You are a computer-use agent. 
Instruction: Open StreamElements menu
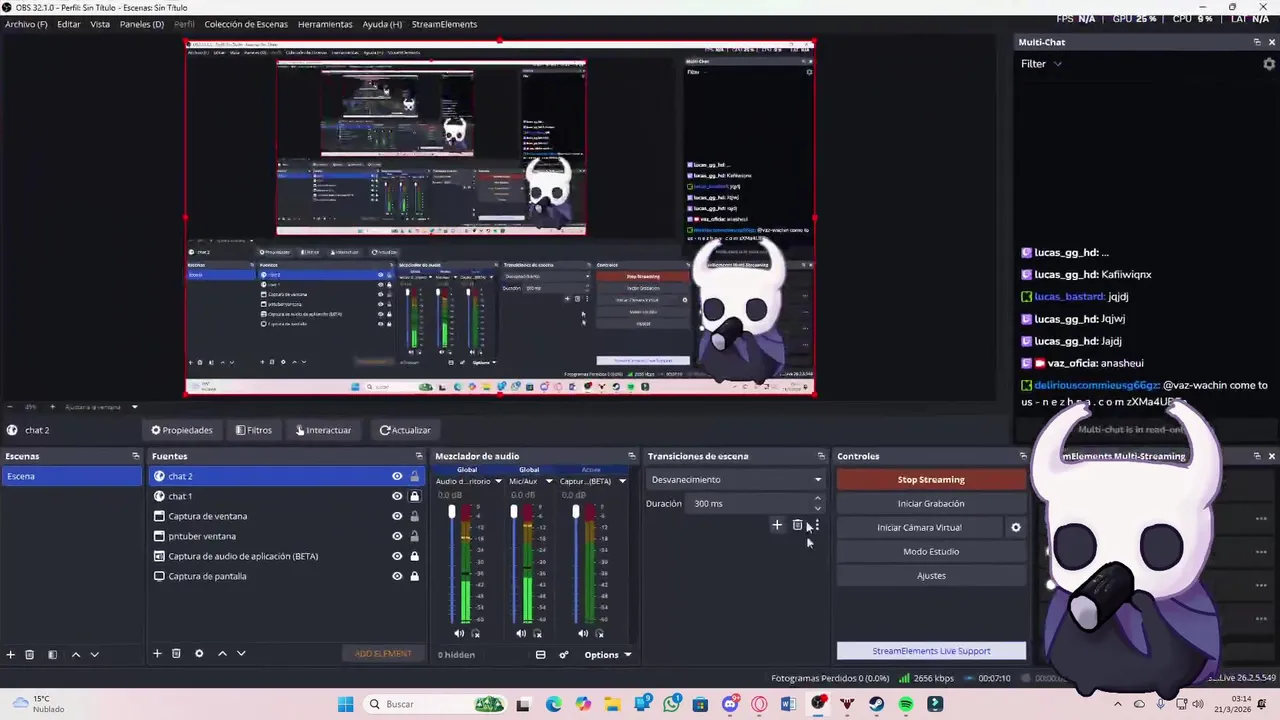(x=444, y=24)
